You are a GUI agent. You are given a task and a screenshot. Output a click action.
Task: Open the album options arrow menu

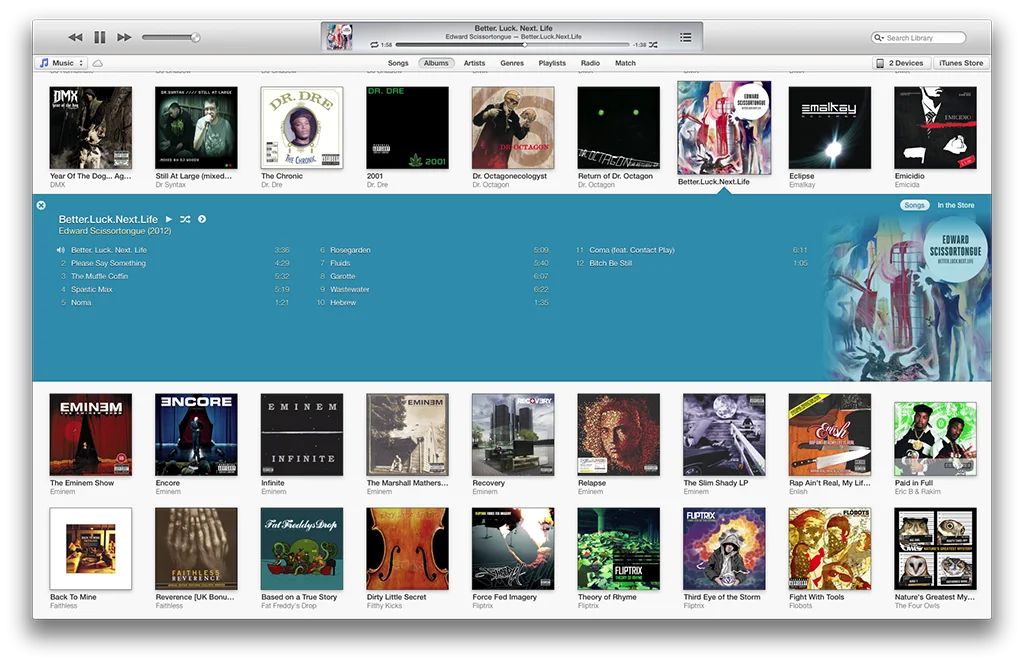pyautogui.click(x=202, y=219)
